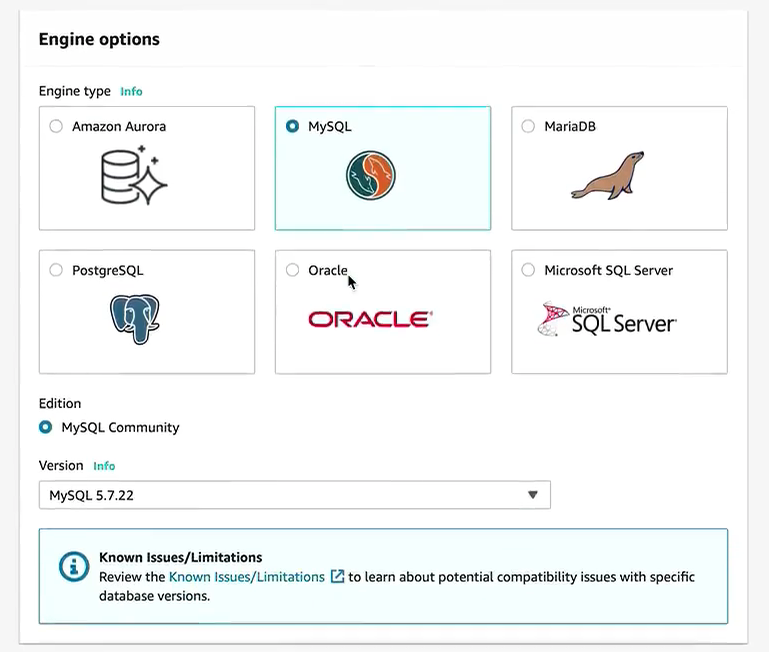Image resolution: width=769 pixels, height=652 pixels.
Task: Open the Version Info link
Action: pos(104,466)
